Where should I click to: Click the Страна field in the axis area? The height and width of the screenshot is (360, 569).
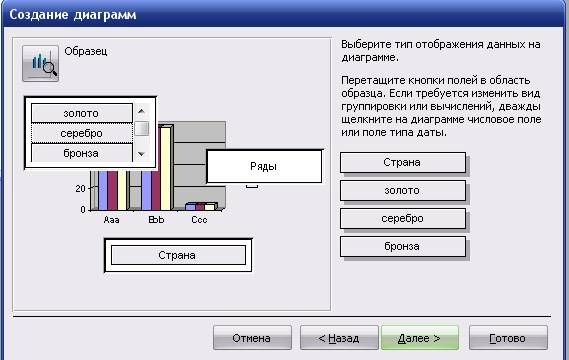[x=178, y=255]
